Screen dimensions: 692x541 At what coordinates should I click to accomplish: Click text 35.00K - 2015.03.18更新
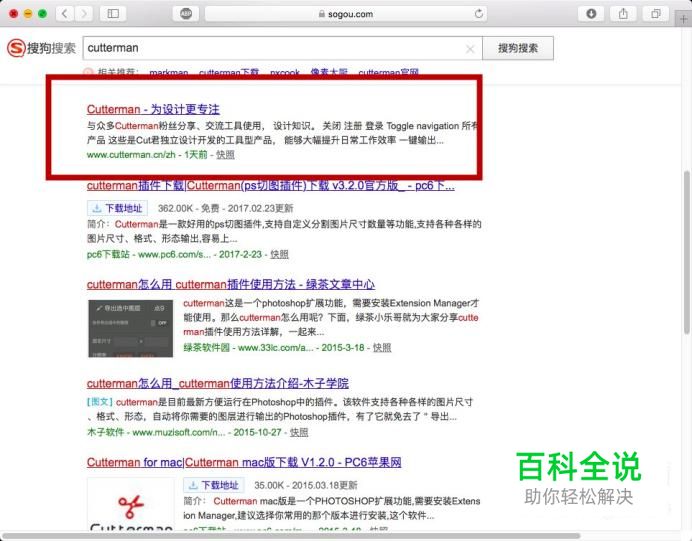tap(305, 485)
